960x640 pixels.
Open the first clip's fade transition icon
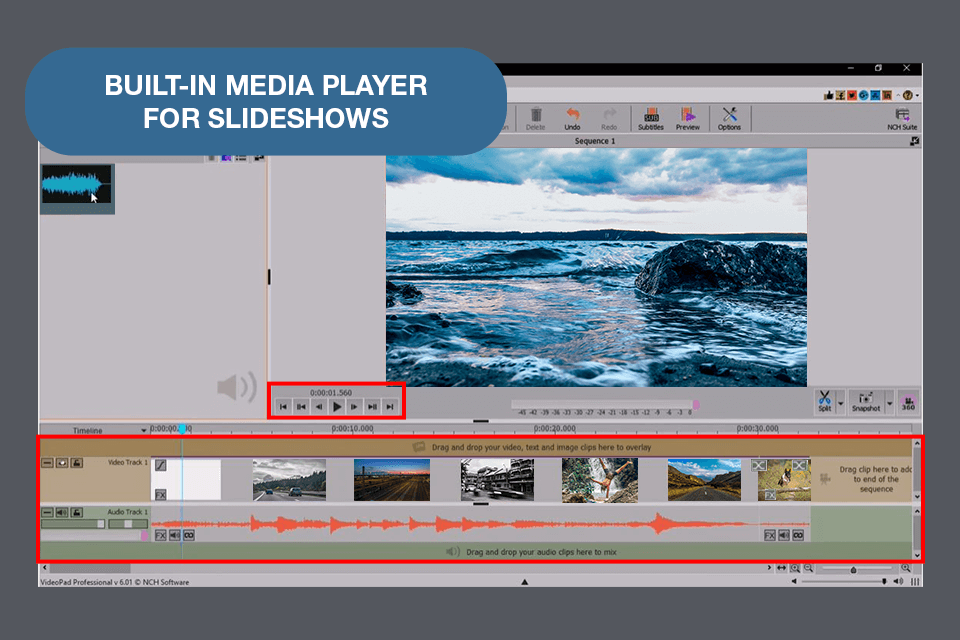coord(160,465)
